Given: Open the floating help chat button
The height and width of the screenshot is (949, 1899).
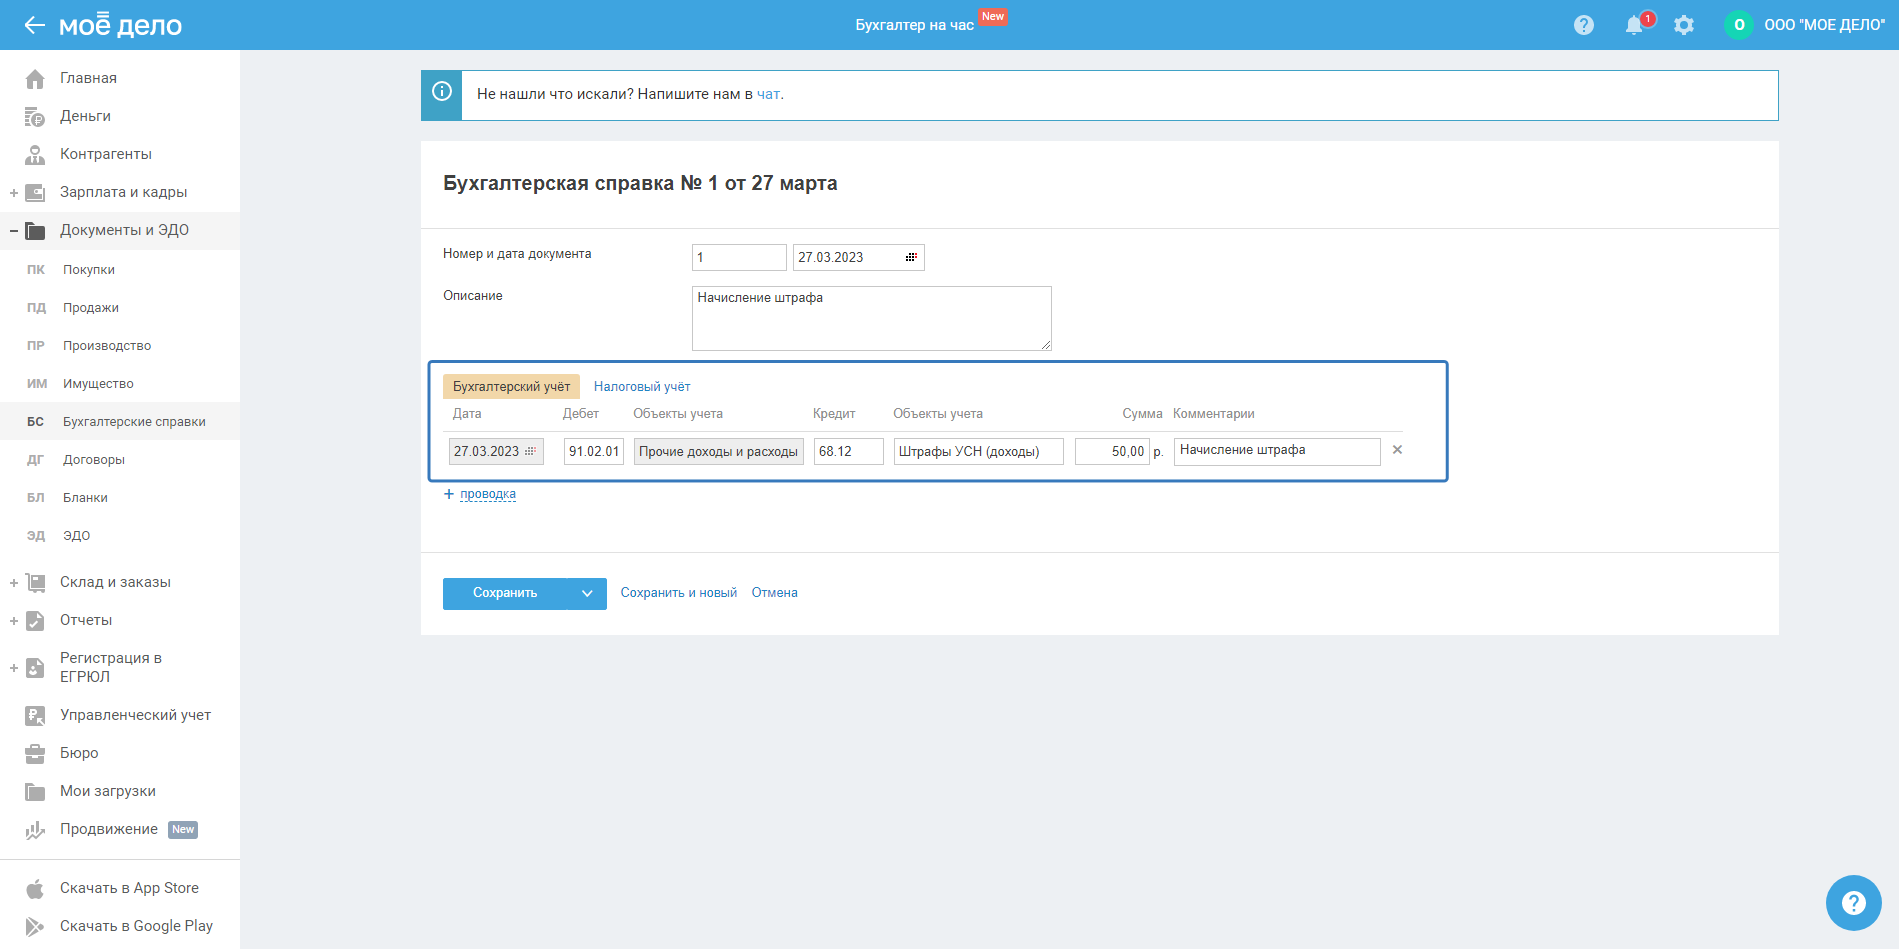Looking at the screenshot, I should point(1853,903).
